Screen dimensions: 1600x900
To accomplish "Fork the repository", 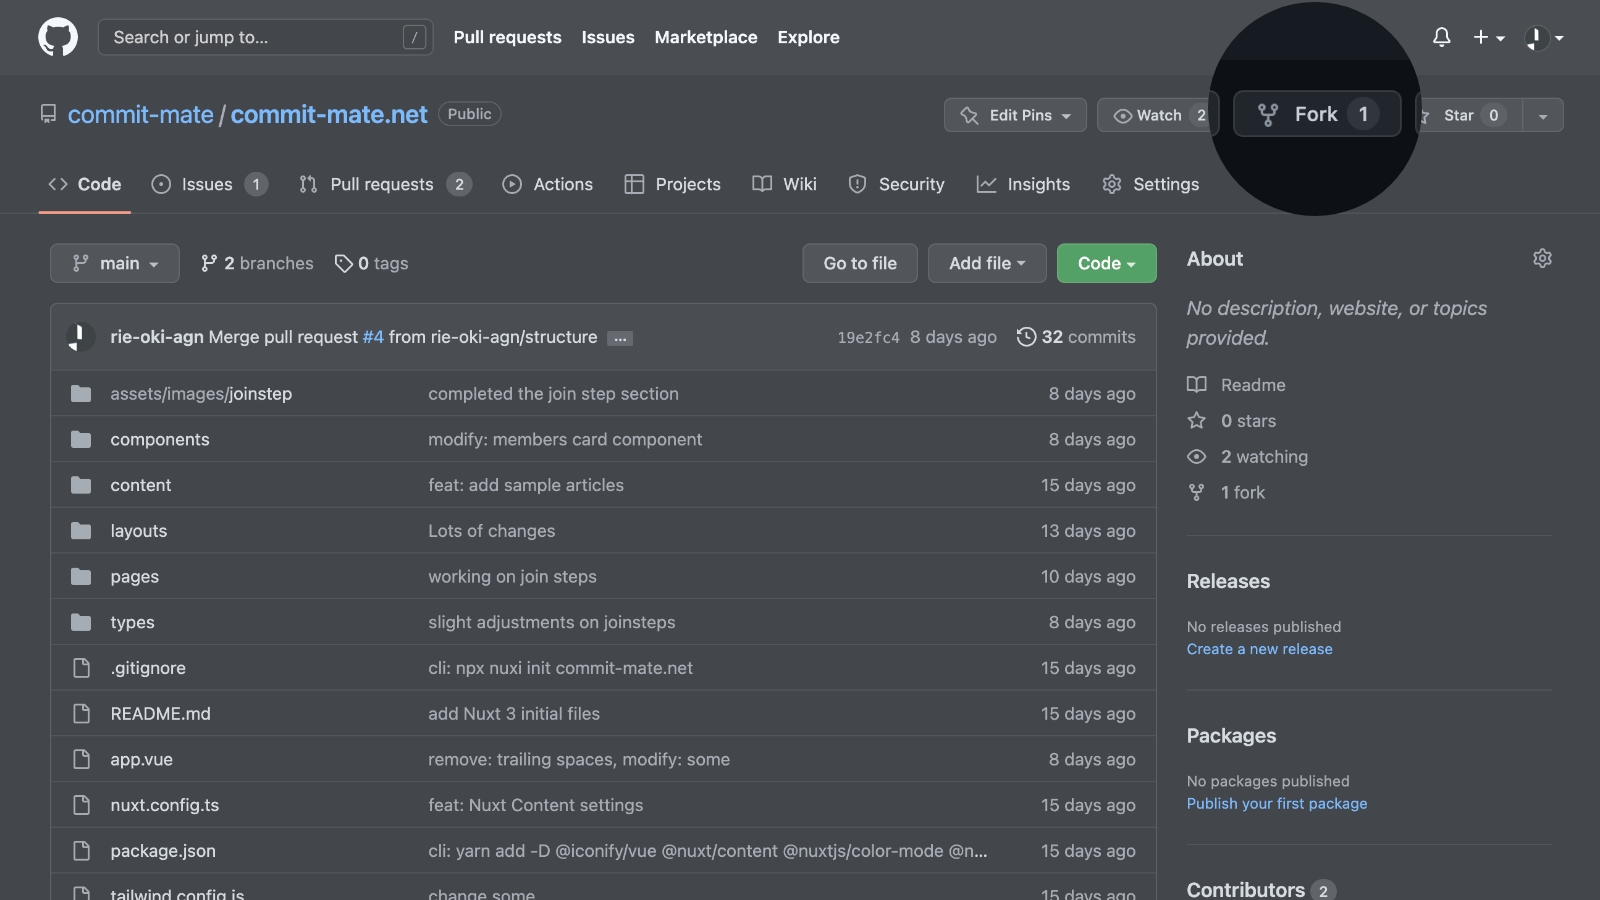I will point(1315,115).
